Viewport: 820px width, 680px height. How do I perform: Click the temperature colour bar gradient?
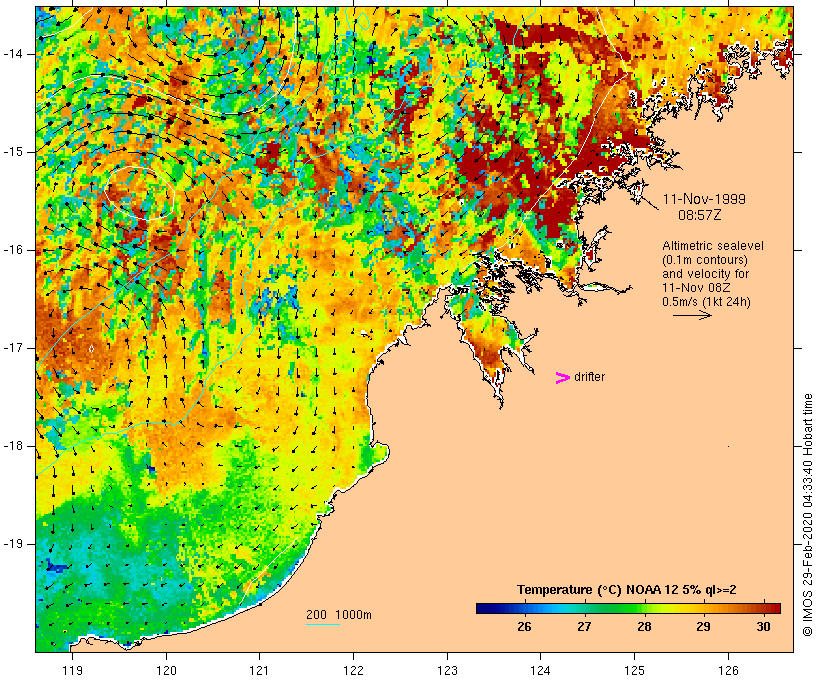click(628, 608)
